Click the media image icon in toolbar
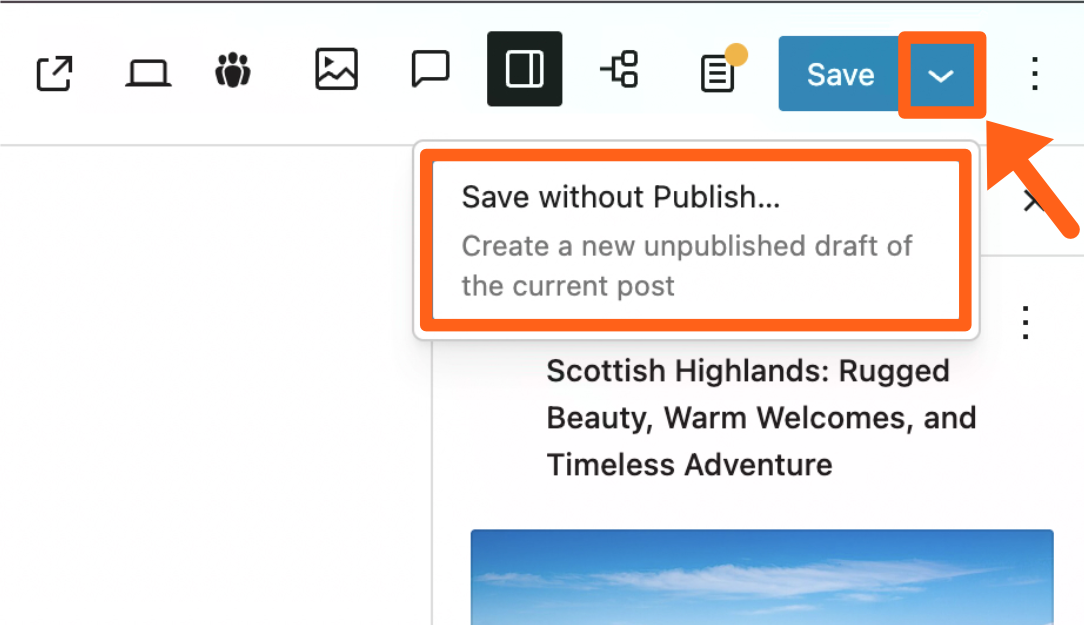The height and width of the screenshot is (625, 1084). (x=336, y=70)
